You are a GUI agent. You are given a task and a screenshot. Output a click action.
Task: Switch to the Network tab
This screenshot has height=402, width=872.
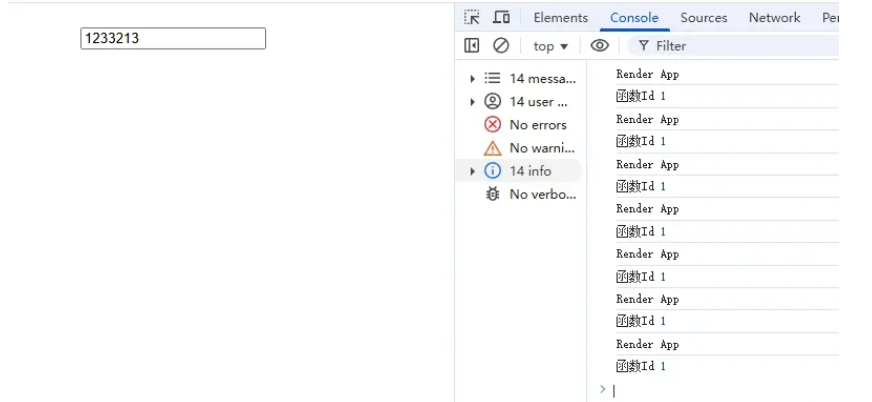pos(774,17)
